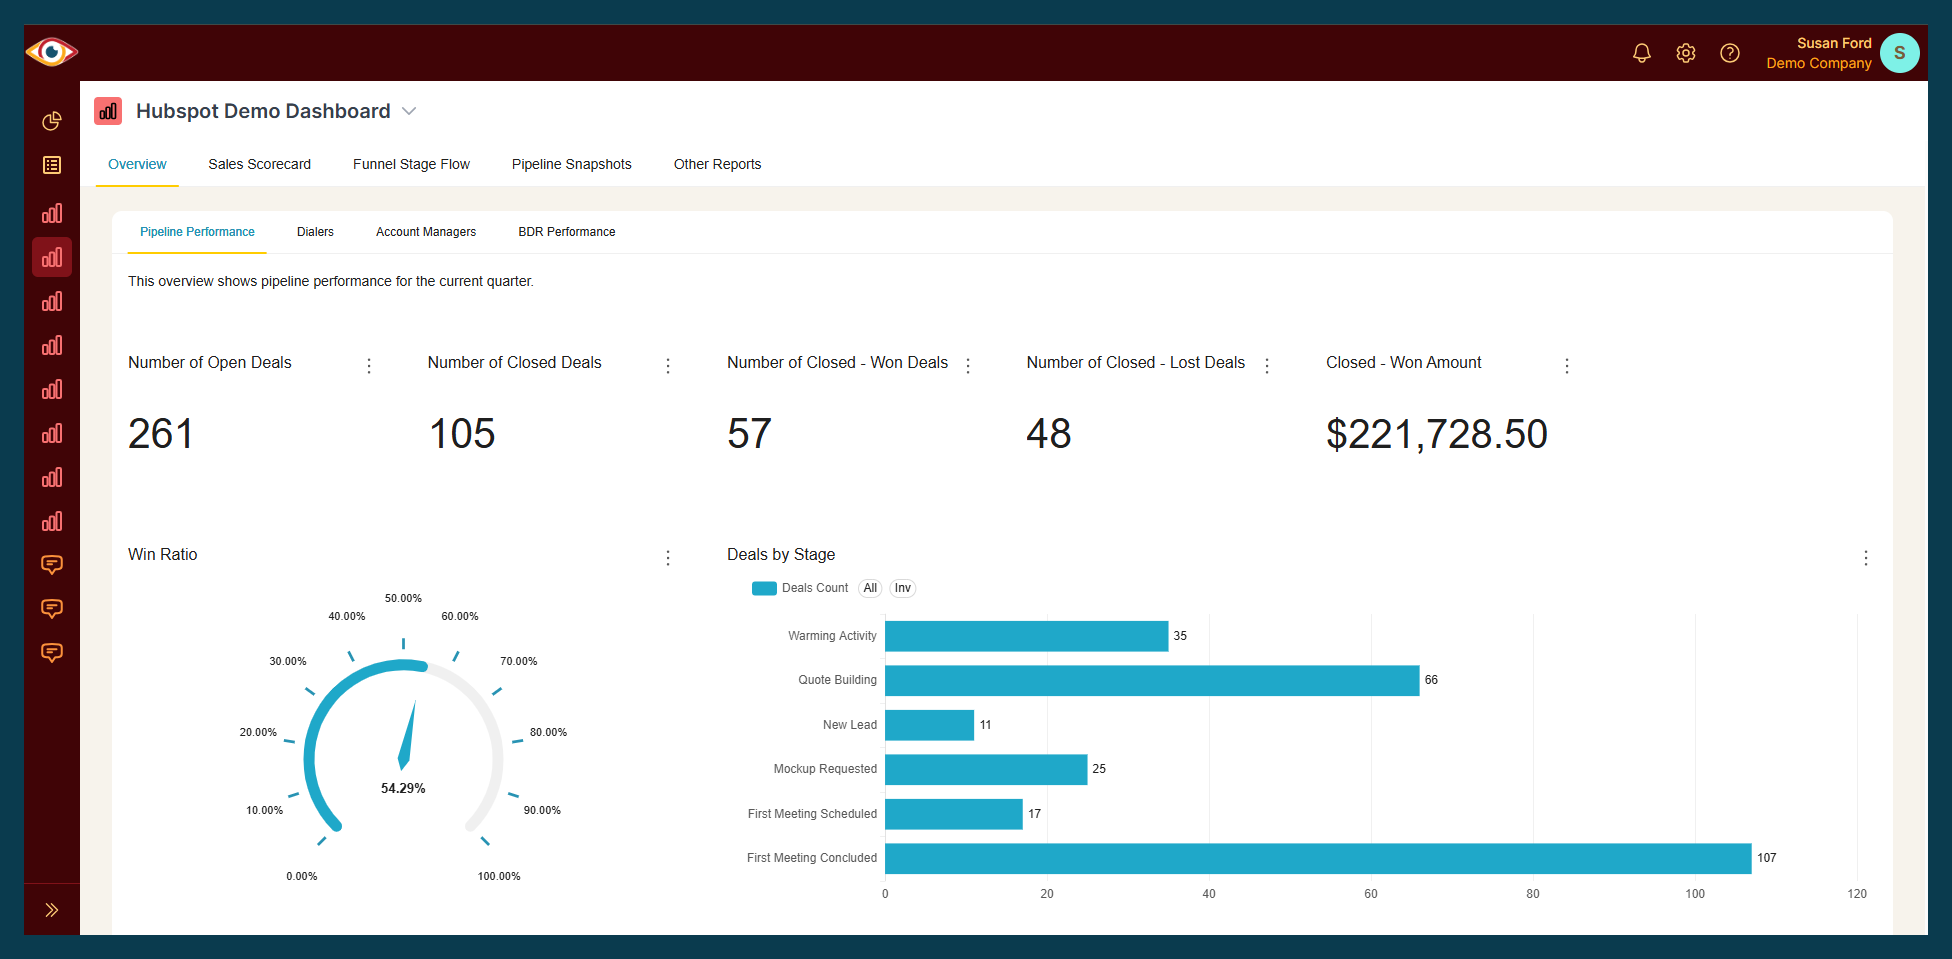Click the 105 closed deals value
The height and width of the screenshot is (959, 1952).
click(462, 434)
